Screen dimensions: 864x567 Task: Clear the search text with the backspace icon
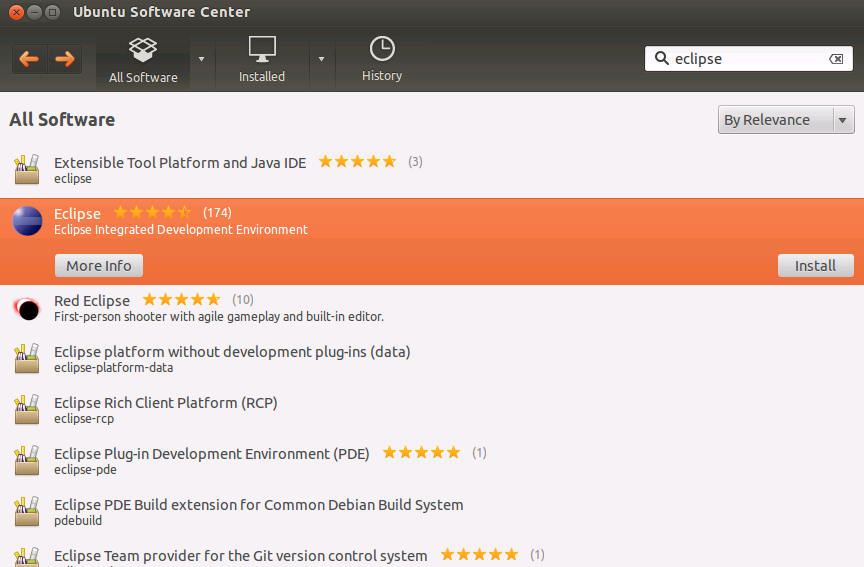[836, 59]
